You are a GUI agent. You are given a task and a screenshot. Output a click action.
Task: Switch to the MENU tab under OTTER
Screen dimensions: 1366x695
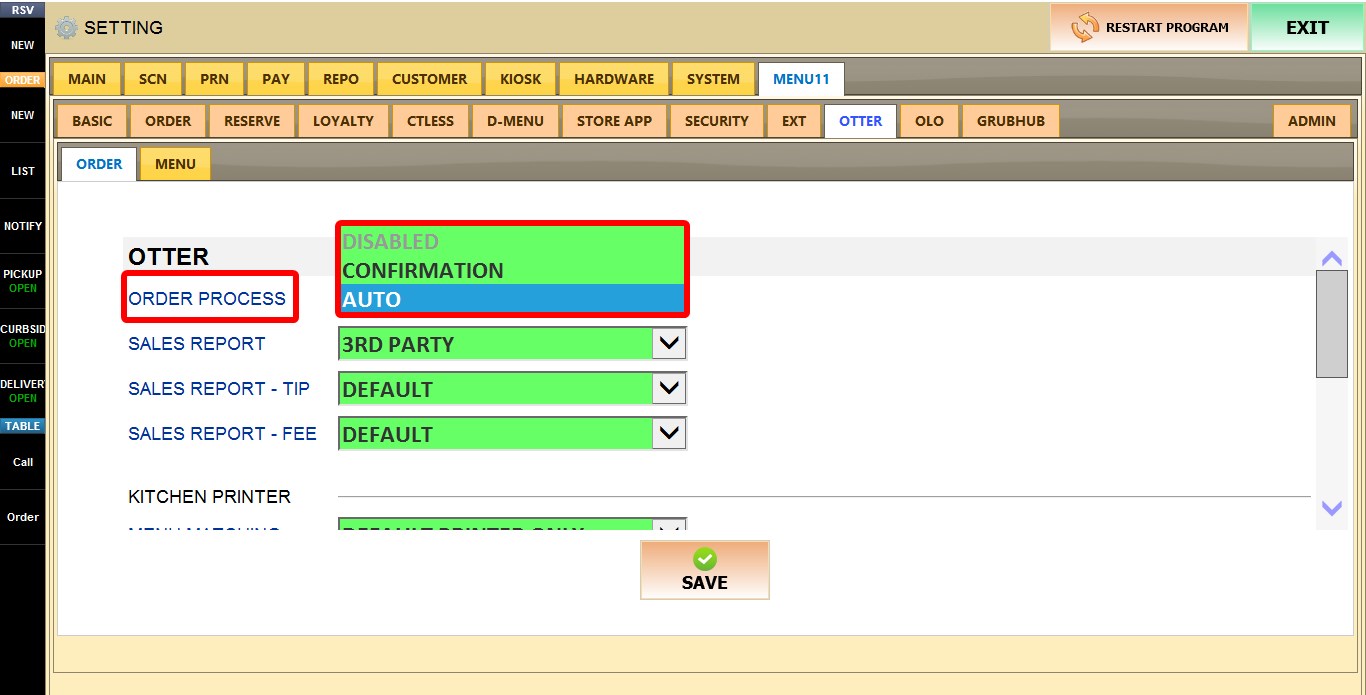click(x=175, y=164)
